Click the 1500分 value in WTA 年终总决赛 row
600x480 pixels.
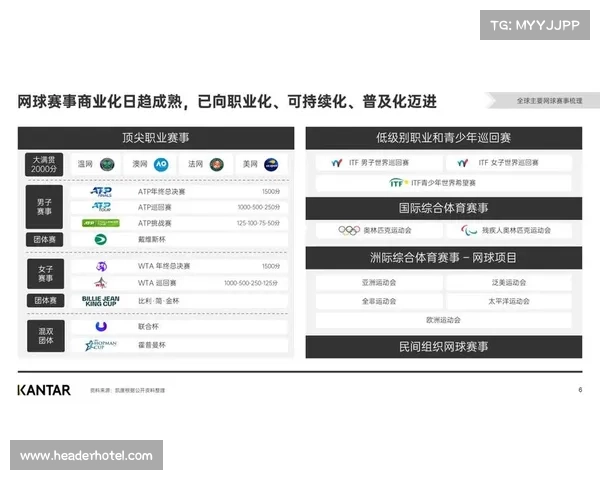coord(271,266)
